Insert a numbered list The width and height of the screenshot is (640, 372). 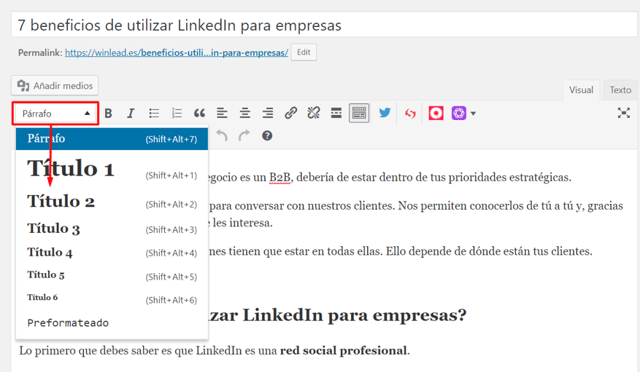[177, 113]
